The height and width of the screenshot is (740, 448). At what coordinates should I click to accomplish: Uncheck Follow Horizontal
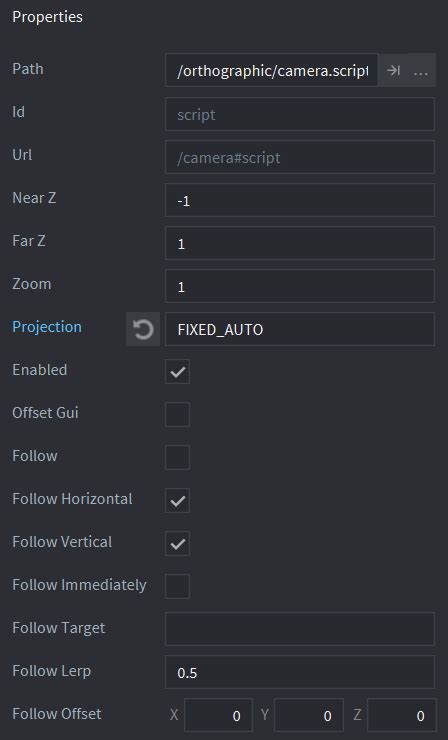[178, 500]
